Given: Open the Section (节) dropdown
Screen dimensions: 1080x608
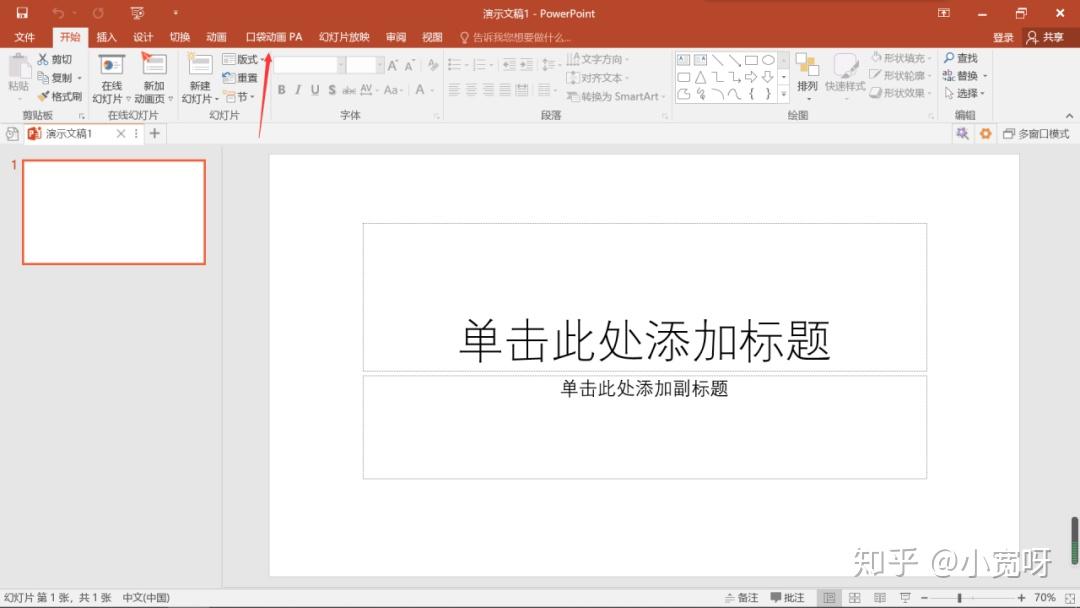Looking at the screenshot, I should (x=239, y=96).
